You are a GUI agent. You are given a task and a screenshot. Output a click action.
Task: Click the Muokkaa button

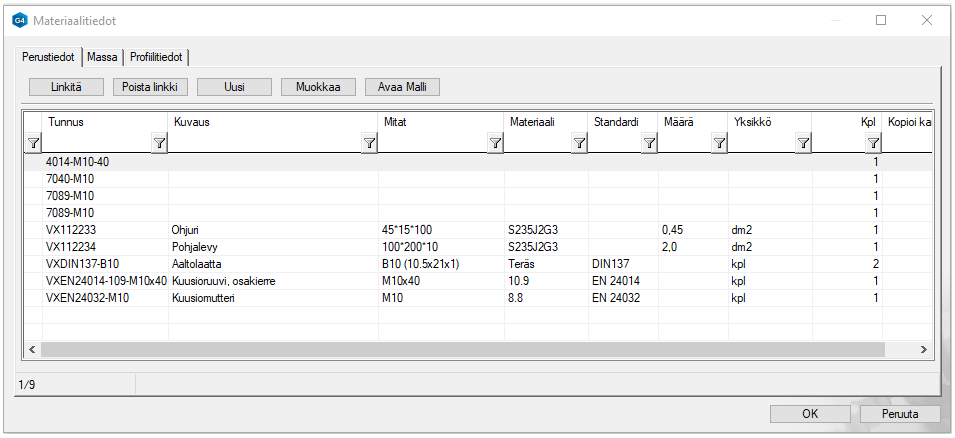[x=318, y=87]
